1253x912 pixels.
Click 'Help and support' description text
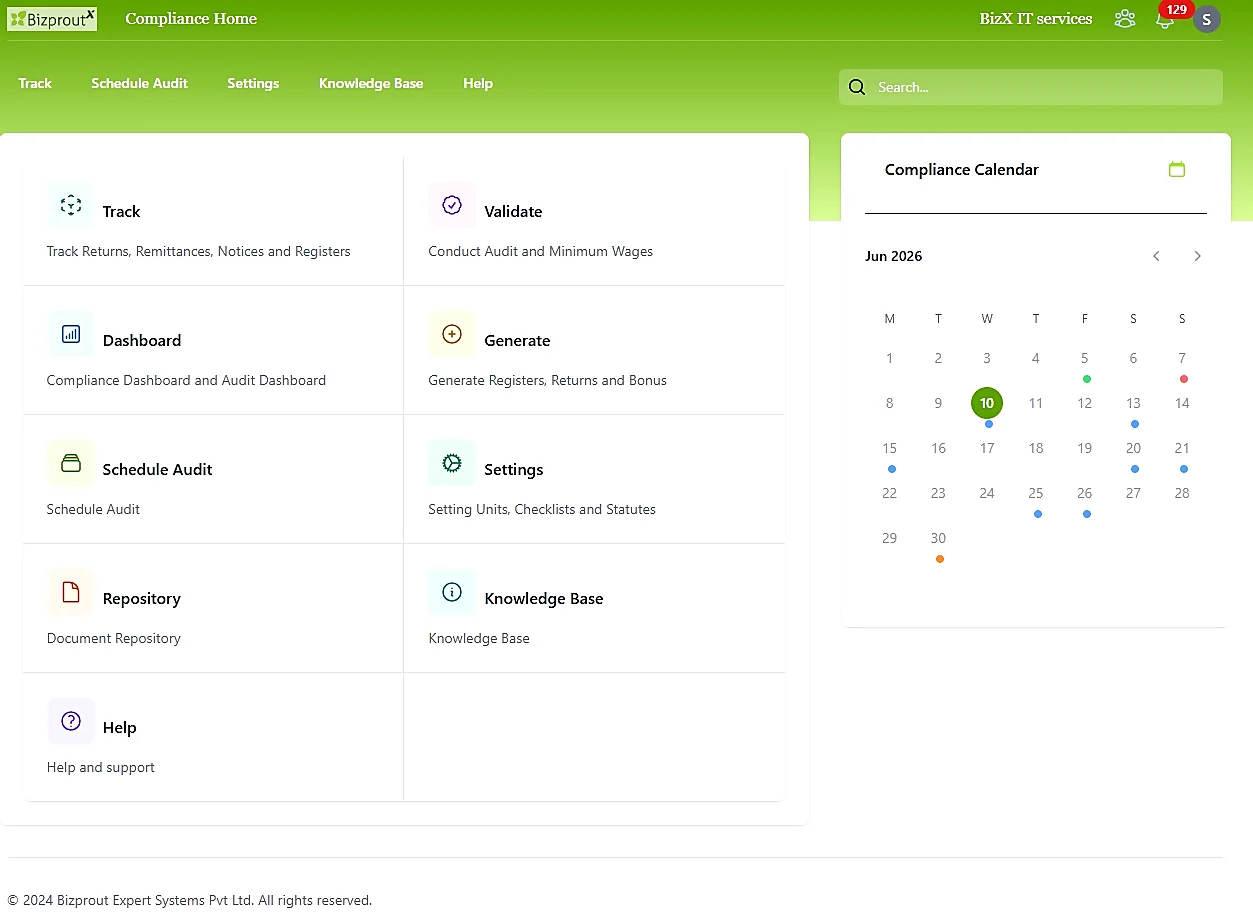click(101, 767)
